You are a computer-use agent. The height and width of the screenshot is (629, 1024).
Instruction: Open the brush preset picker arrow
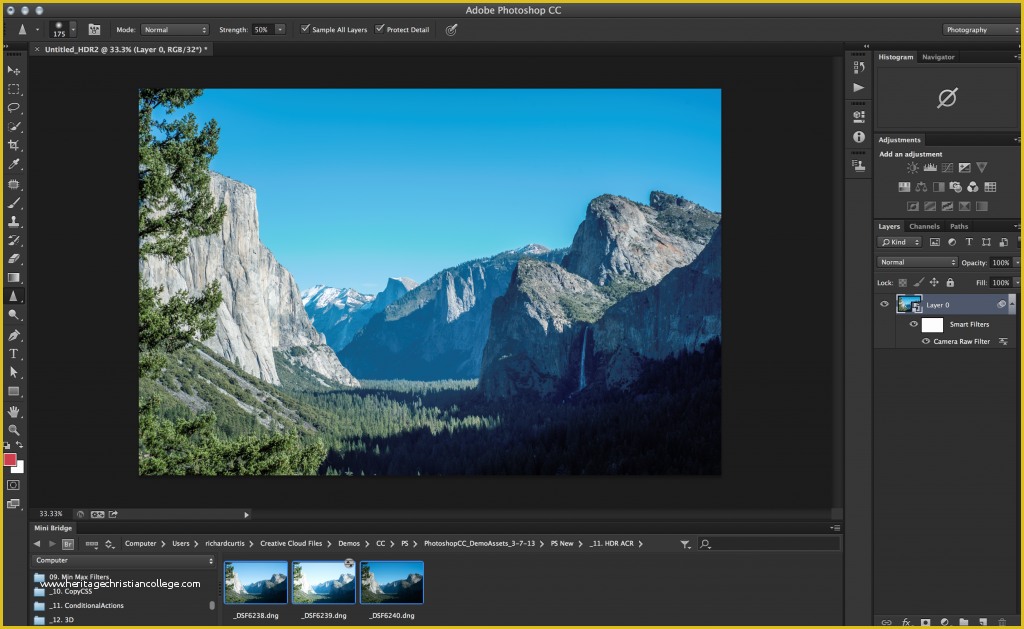(x=73, y=29)
